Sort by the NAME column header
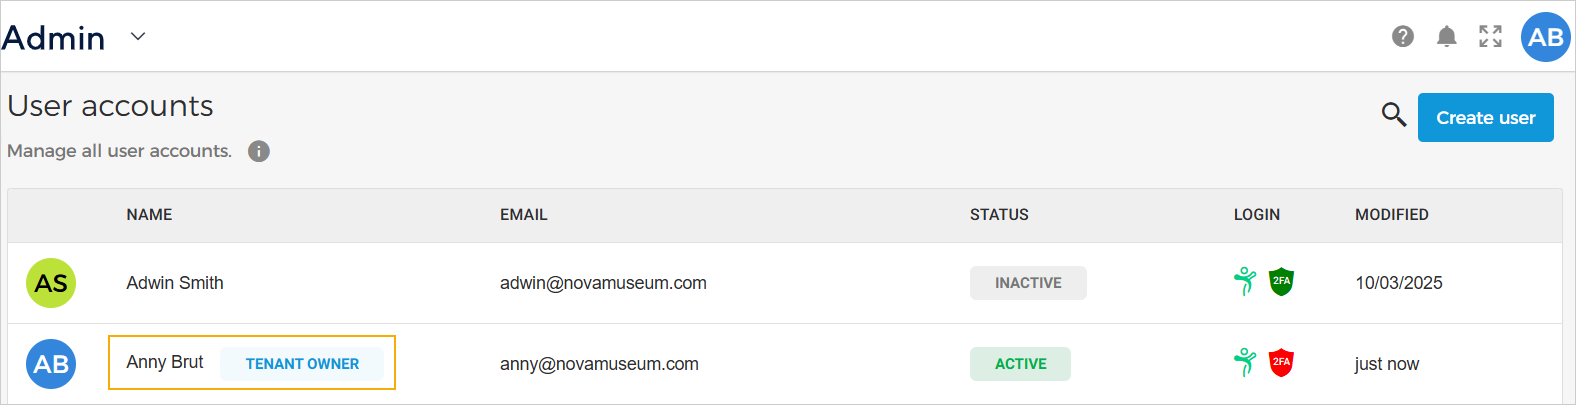This screenshot has height=405, width=1576. (x=149, y=215)
